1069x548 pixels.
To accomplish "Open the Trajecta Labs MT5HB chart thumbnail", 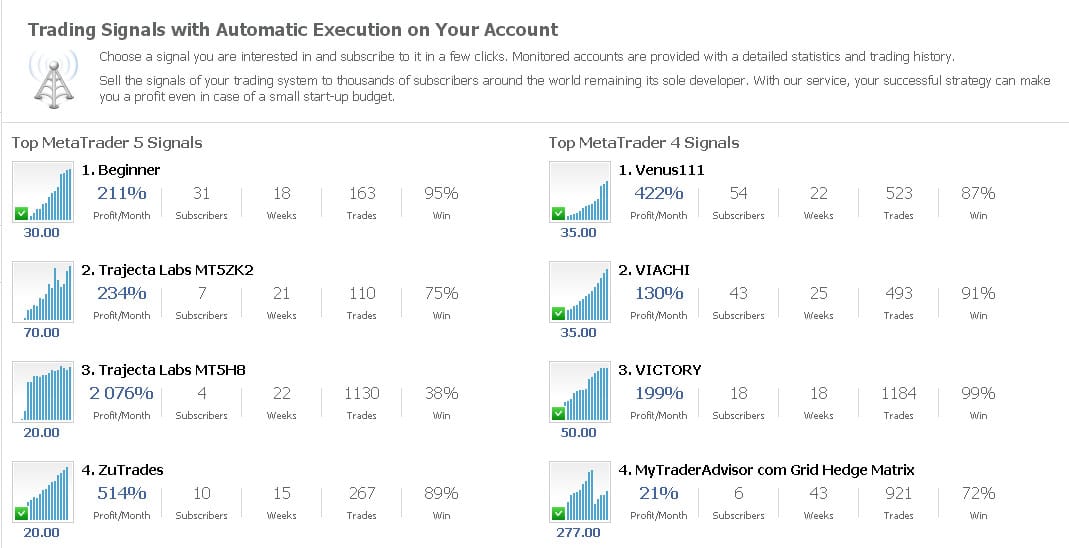I will 43,392.
